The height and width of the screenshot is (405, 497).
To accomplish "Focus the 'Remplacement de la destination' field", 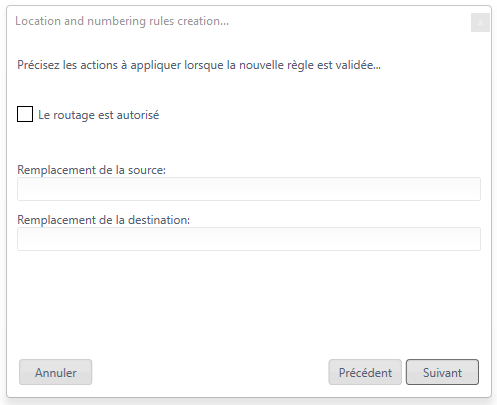I will click(x=249, y=239).
